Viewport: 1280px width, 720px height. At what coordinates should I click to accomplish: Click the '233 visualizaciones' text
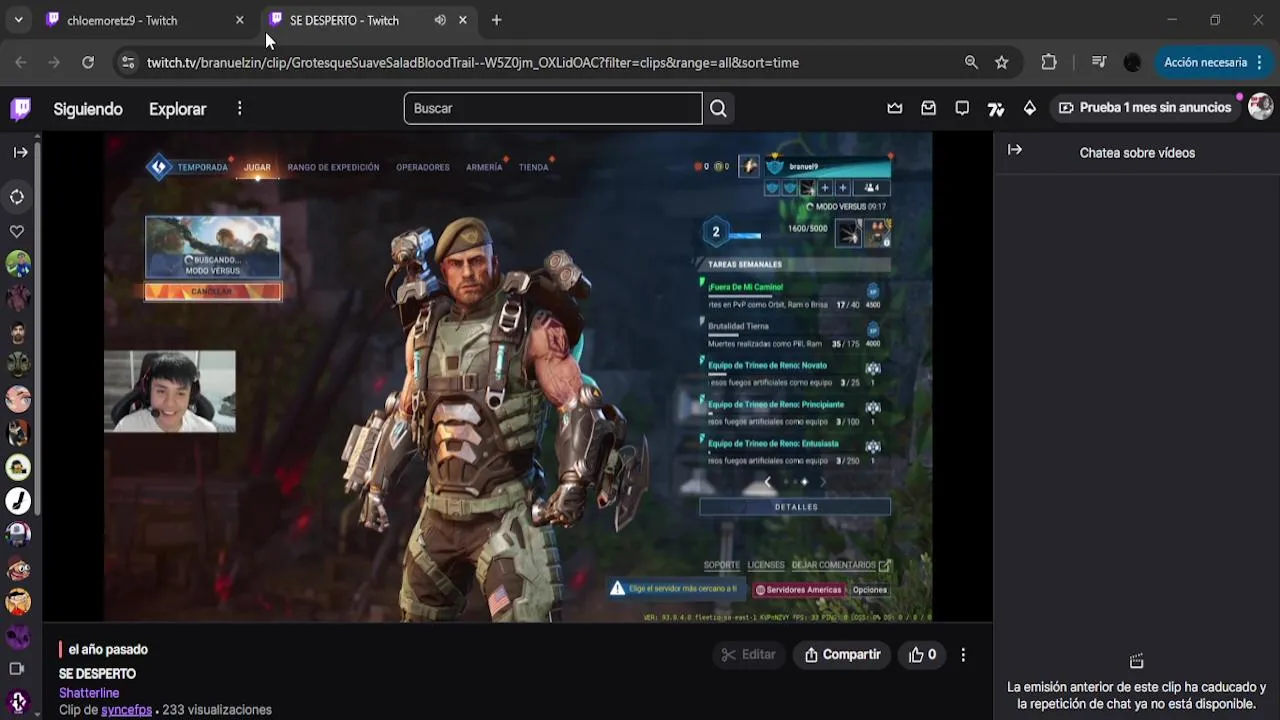pyautogui.click(x=217, y=710)
